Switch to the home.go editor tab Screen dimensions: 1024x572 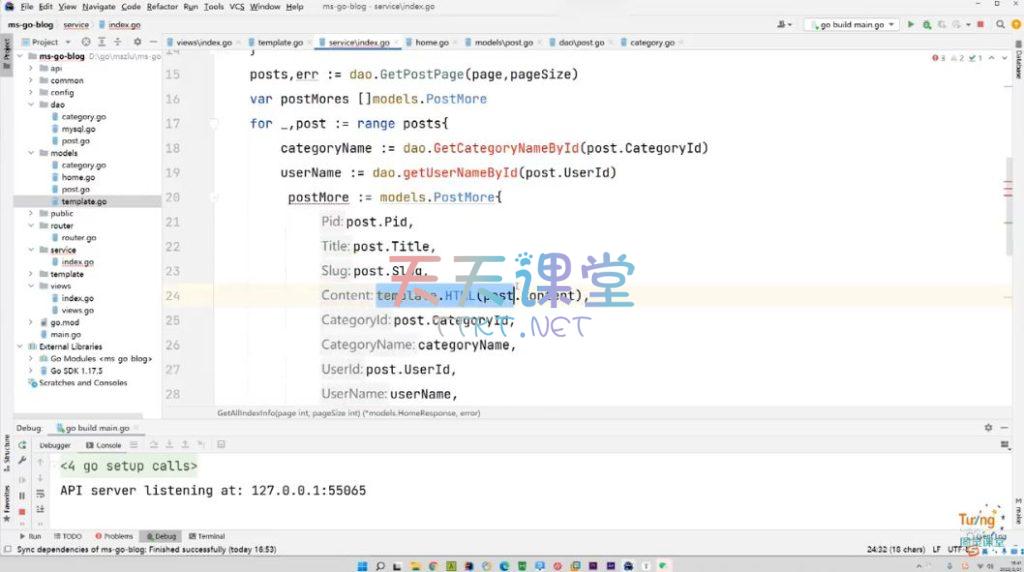point(432,43)
